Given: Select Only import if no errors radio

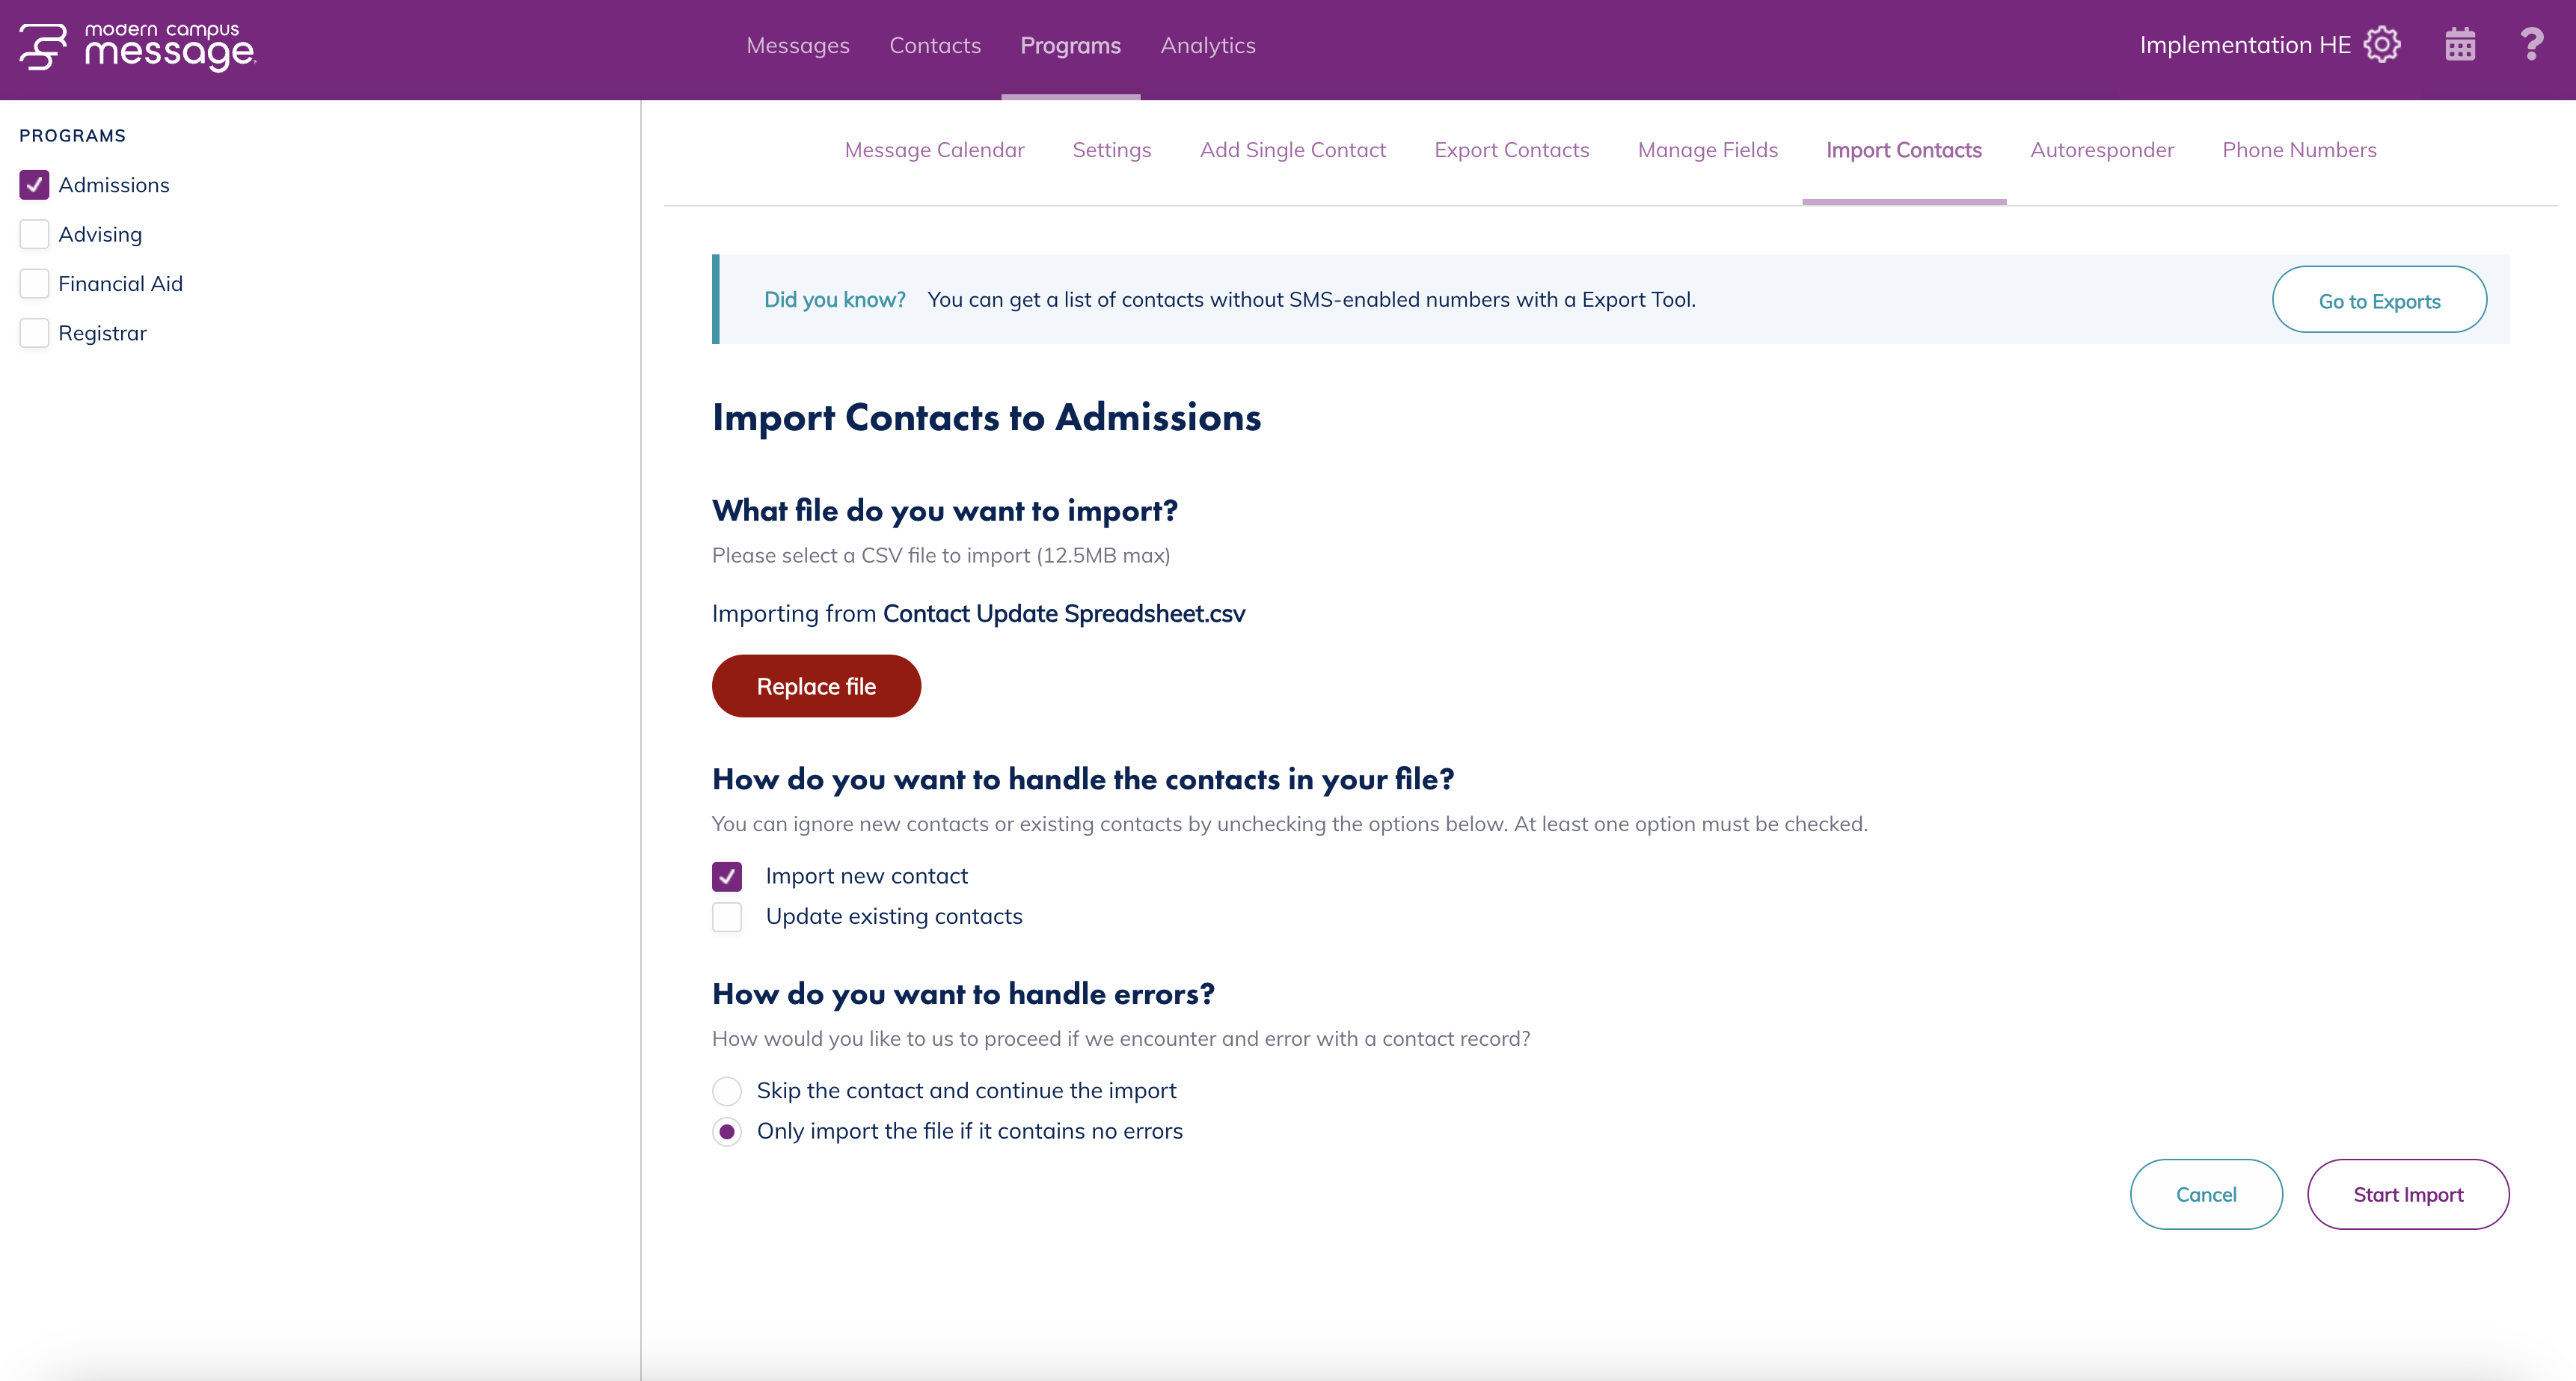Looking at the screenshot, I should (727, 1132).
